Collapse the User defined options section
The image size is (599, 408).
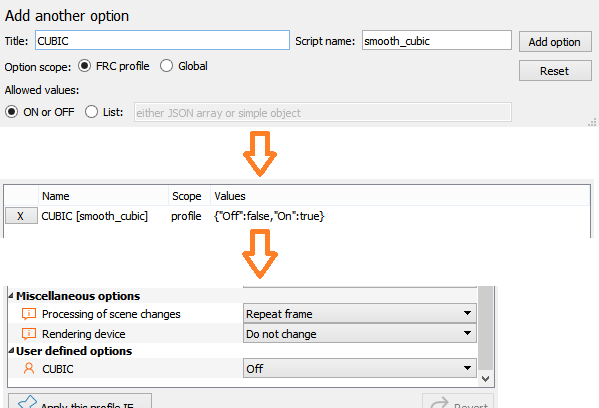[x=11, y=351]
